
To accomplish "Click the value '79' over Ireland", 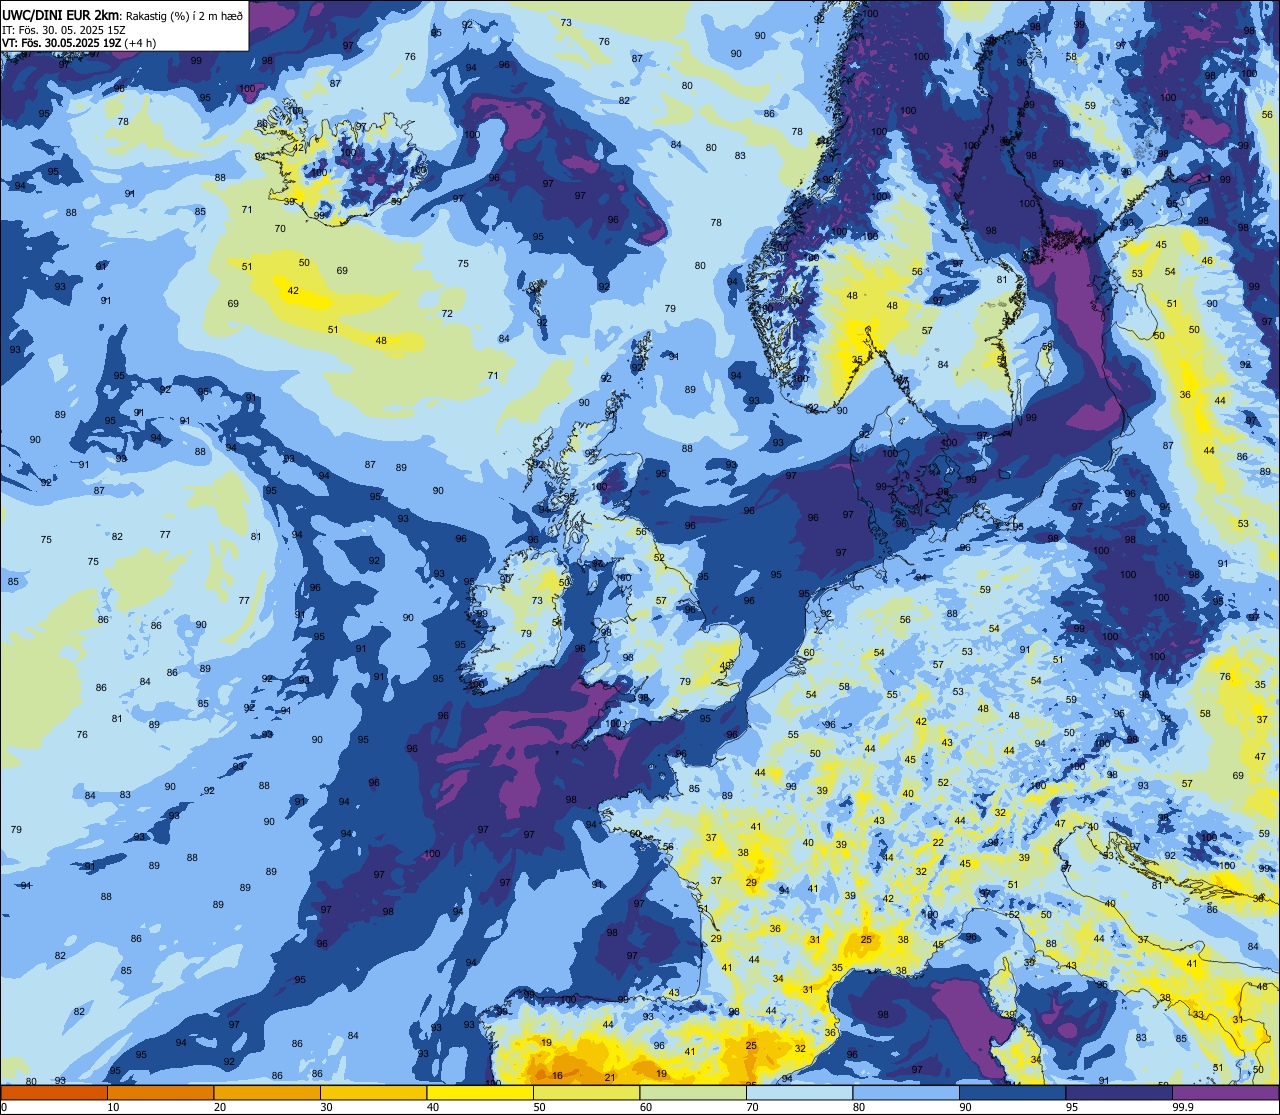I will click(526, 633).
